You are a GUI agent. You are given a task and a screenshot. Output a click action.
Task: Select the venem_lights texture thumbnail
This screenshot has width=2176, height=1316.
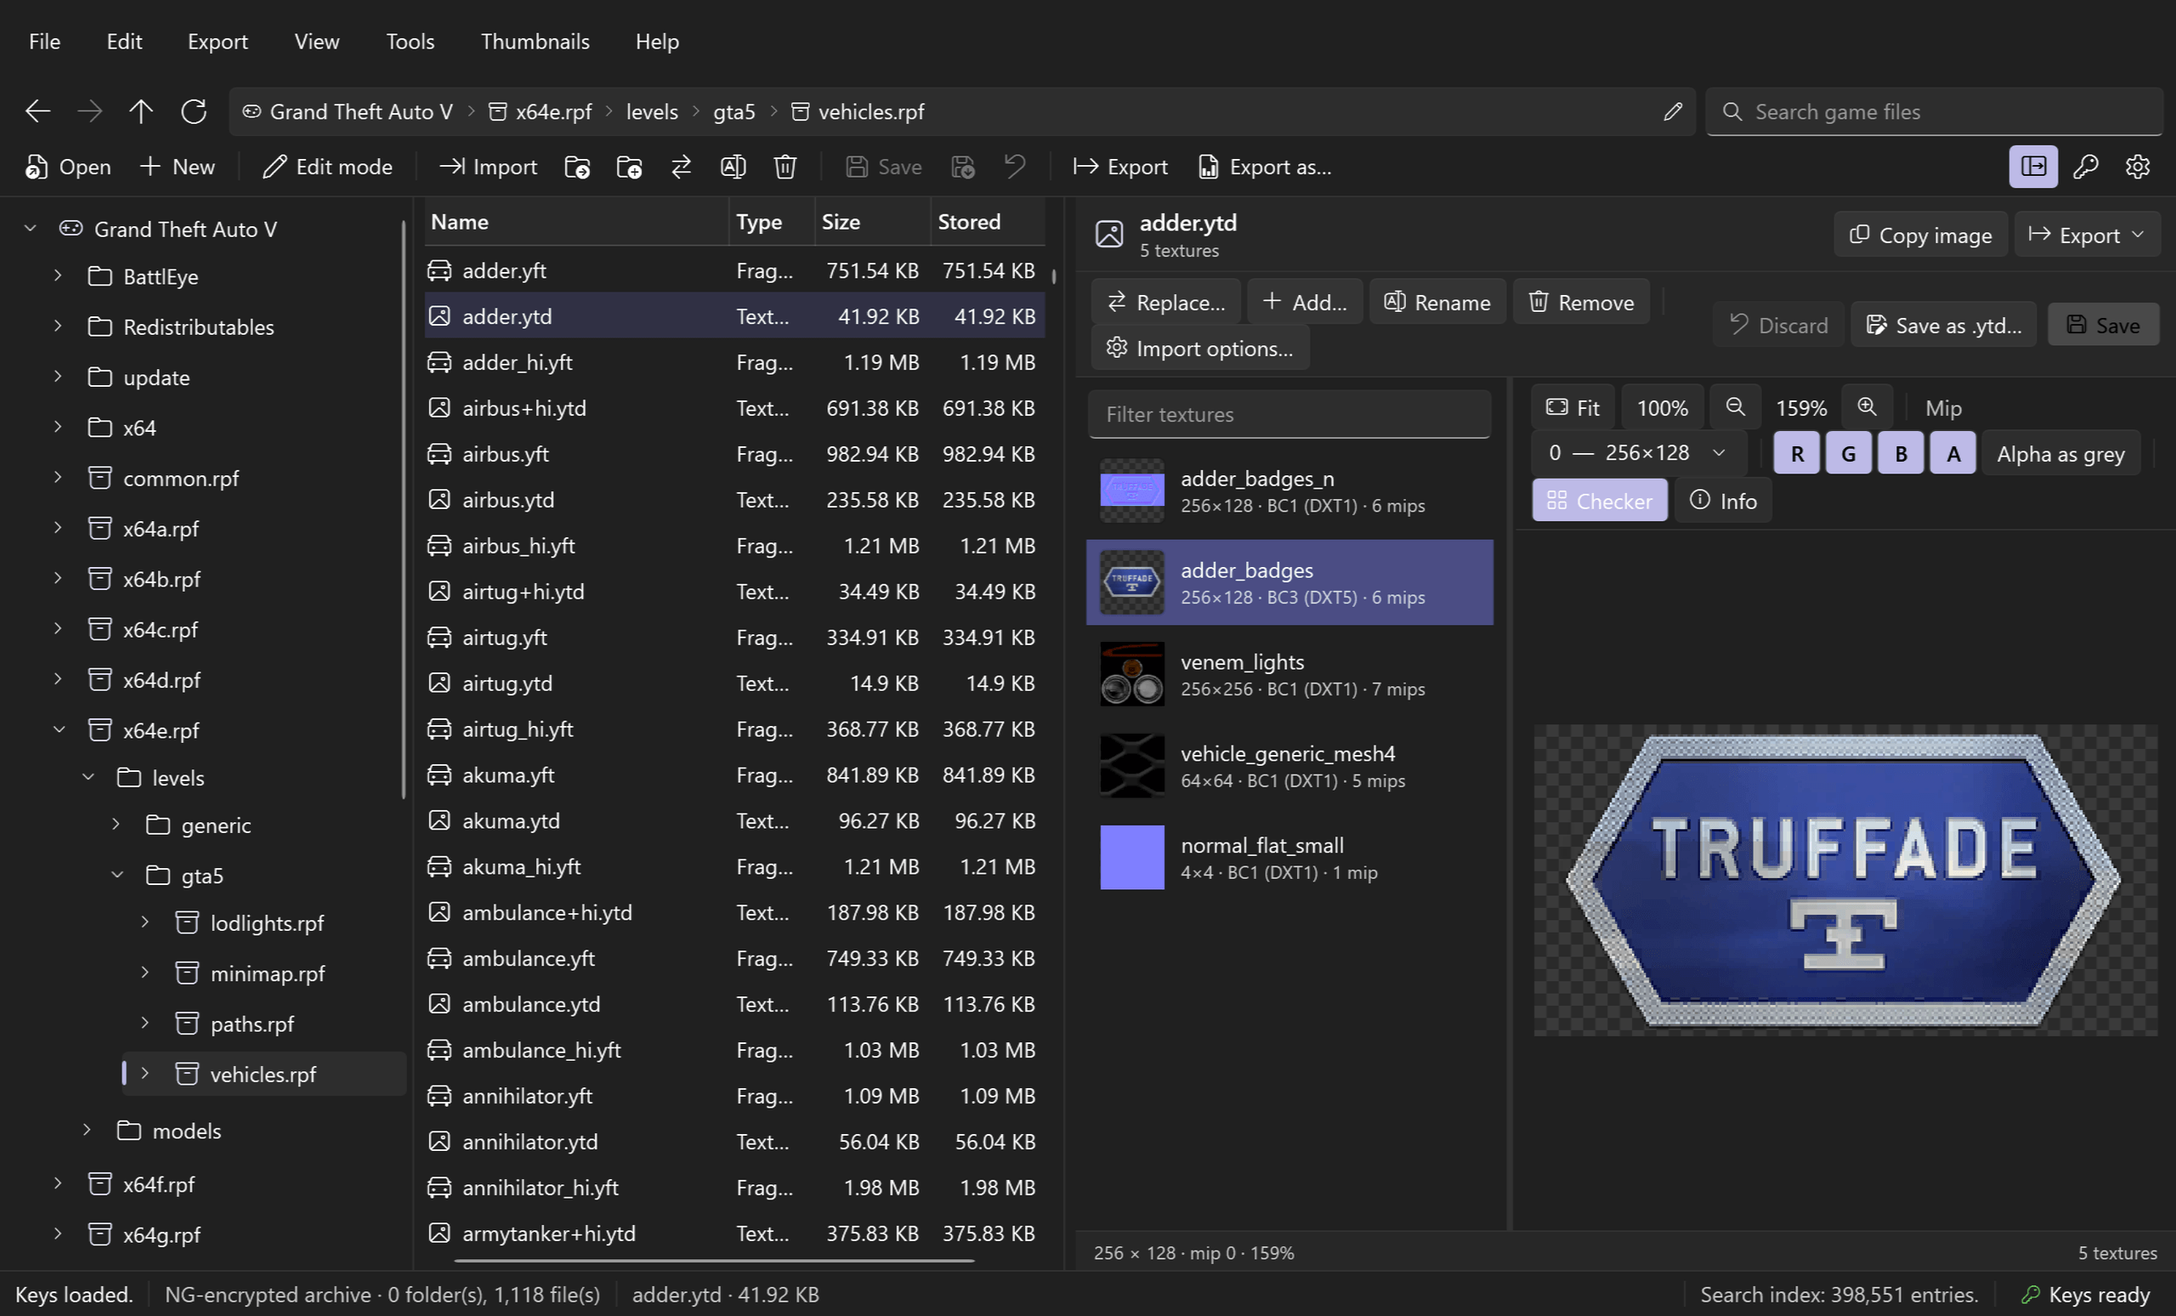(x=1132, y=674)
